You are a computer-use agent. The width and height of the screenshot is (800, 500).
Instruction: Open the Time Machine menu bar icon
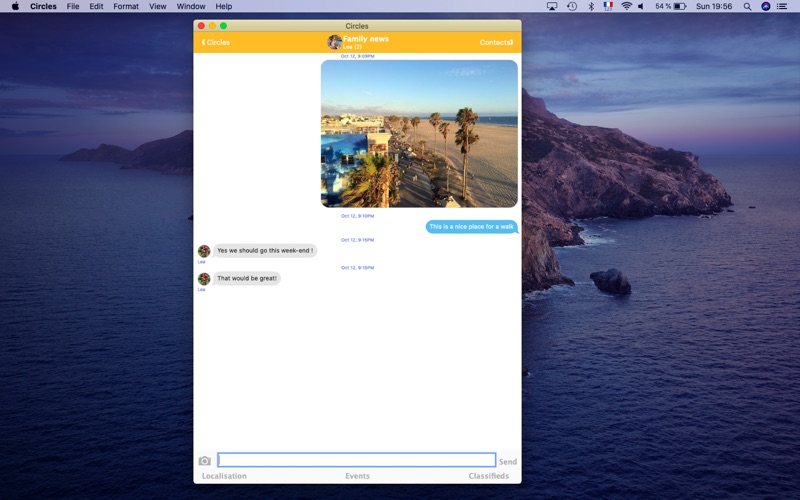(572, 6)
